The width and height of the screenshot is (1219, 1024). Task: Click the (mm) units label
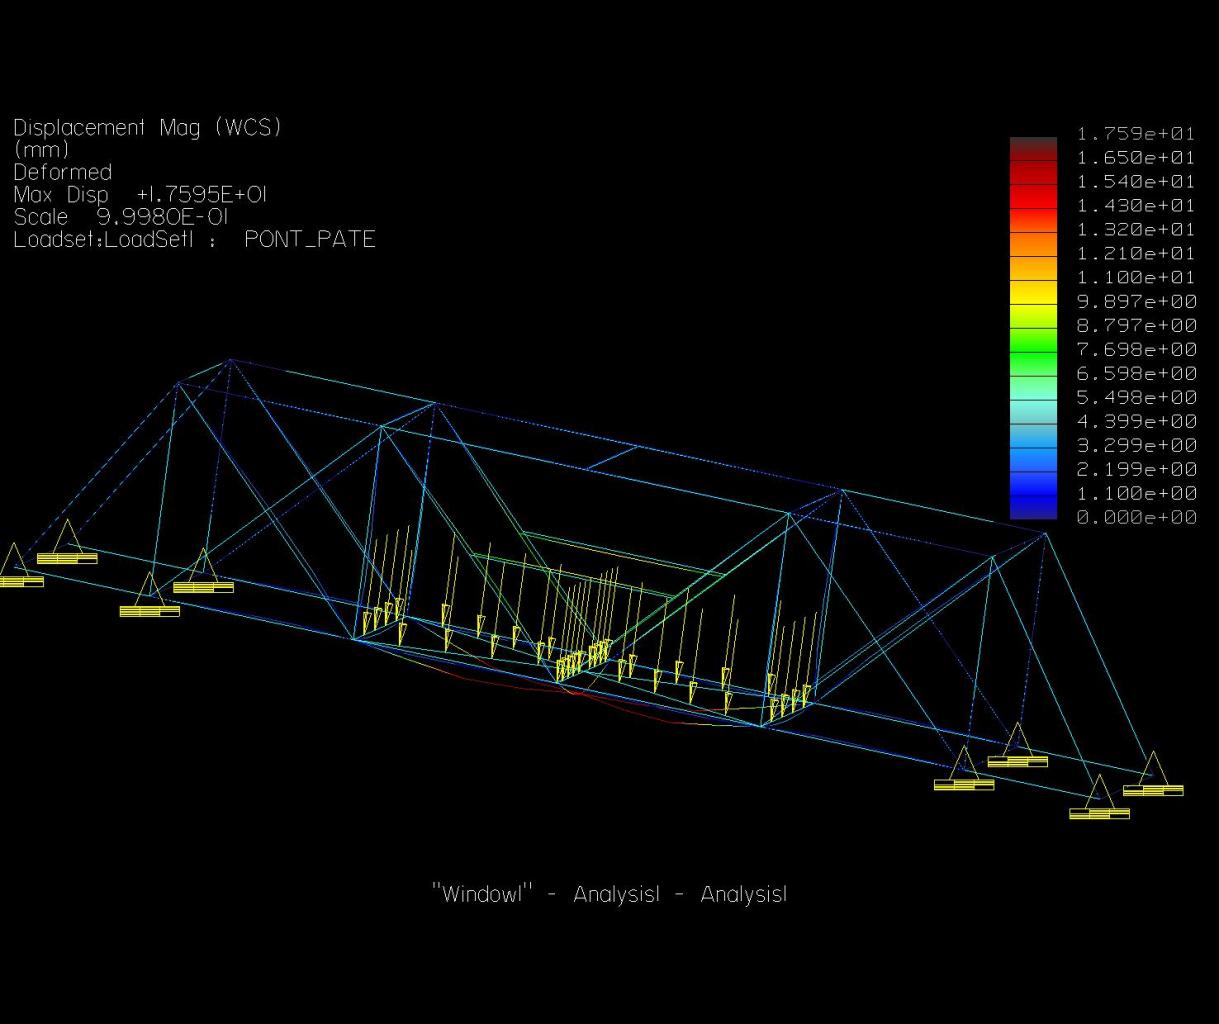pos(41,150)
